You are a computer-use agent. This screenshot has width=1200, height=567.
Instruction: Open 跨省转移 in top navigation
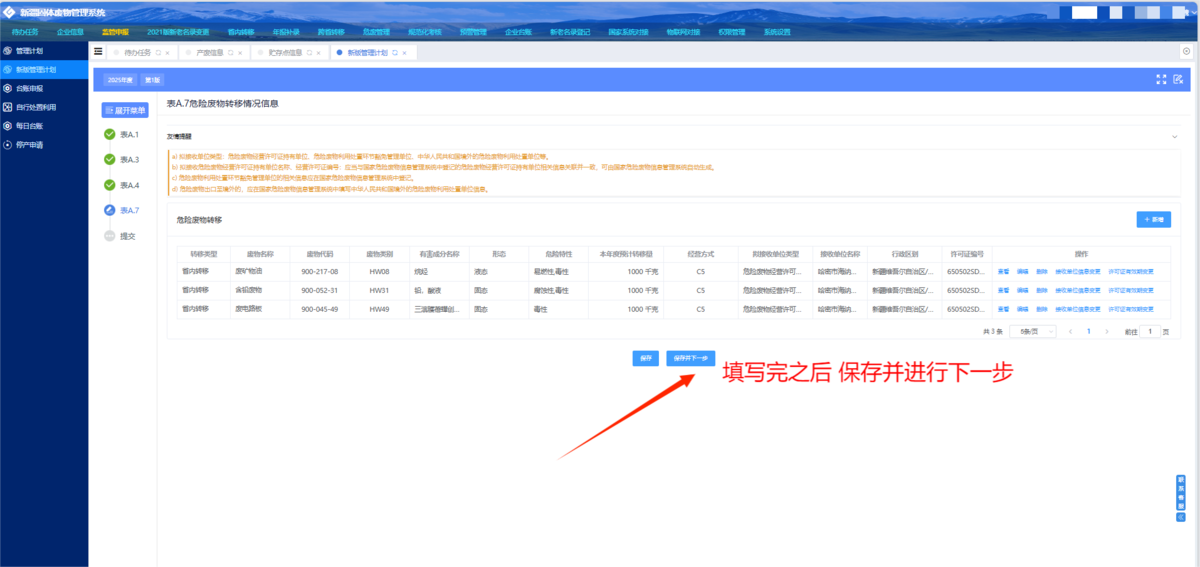331,32
